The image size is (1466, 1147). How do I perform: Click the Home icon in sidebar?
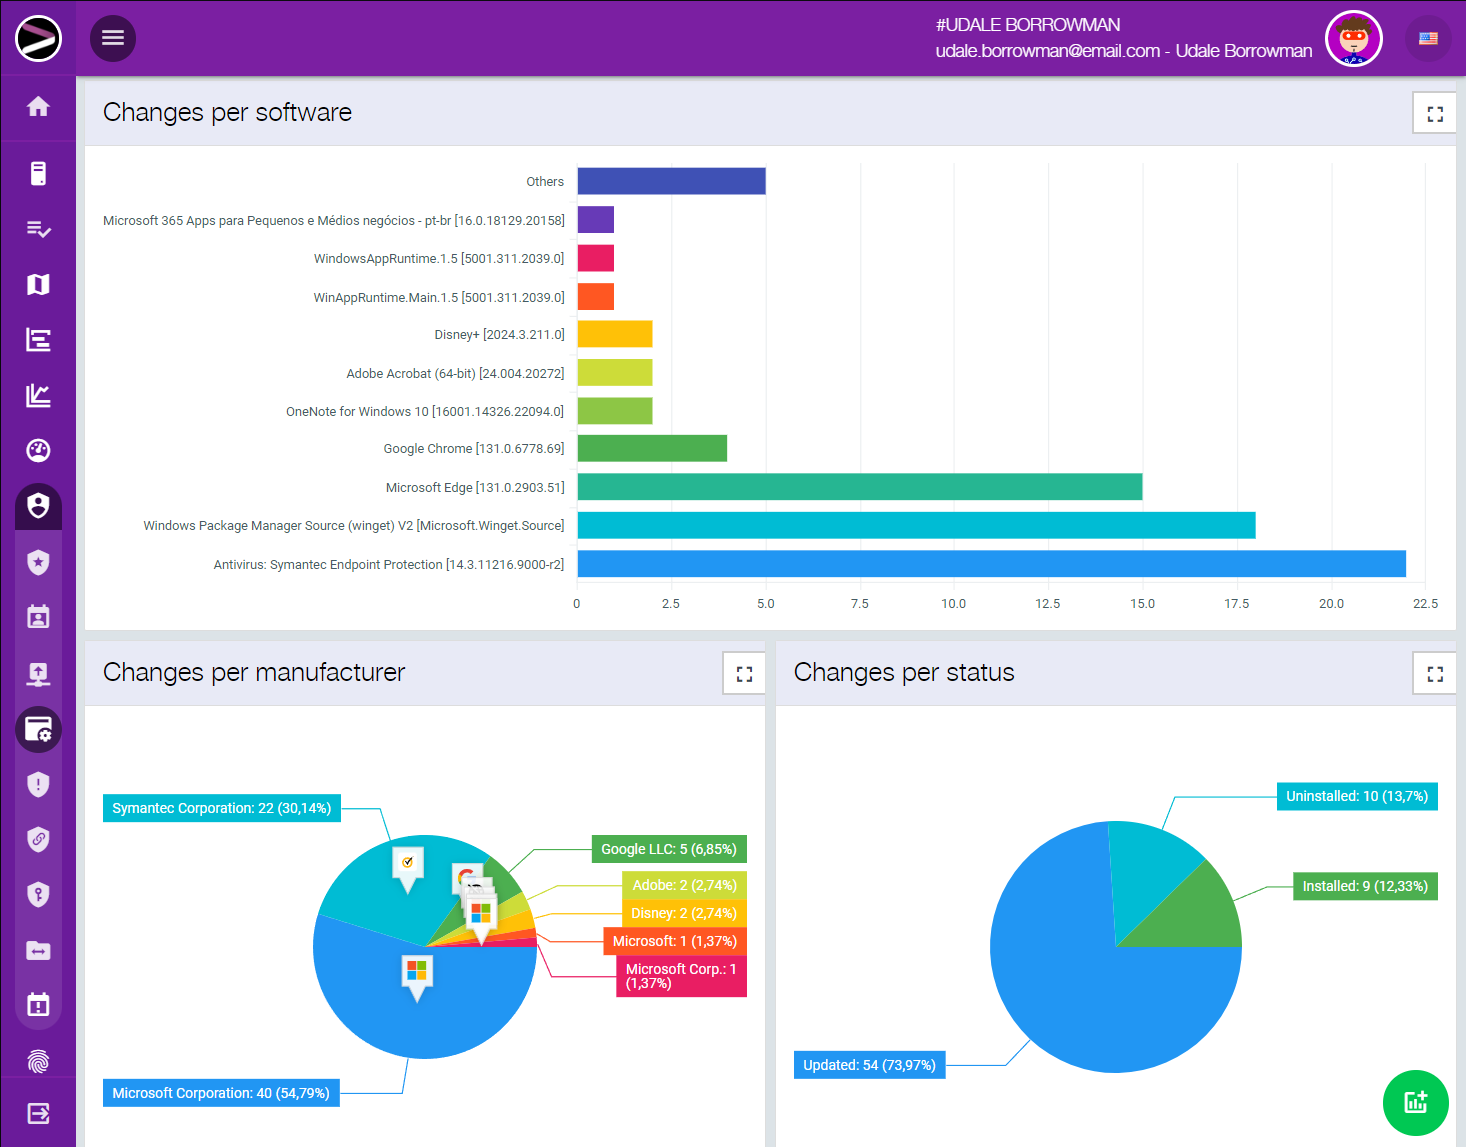pyautogui.click(x=38, y=107)
